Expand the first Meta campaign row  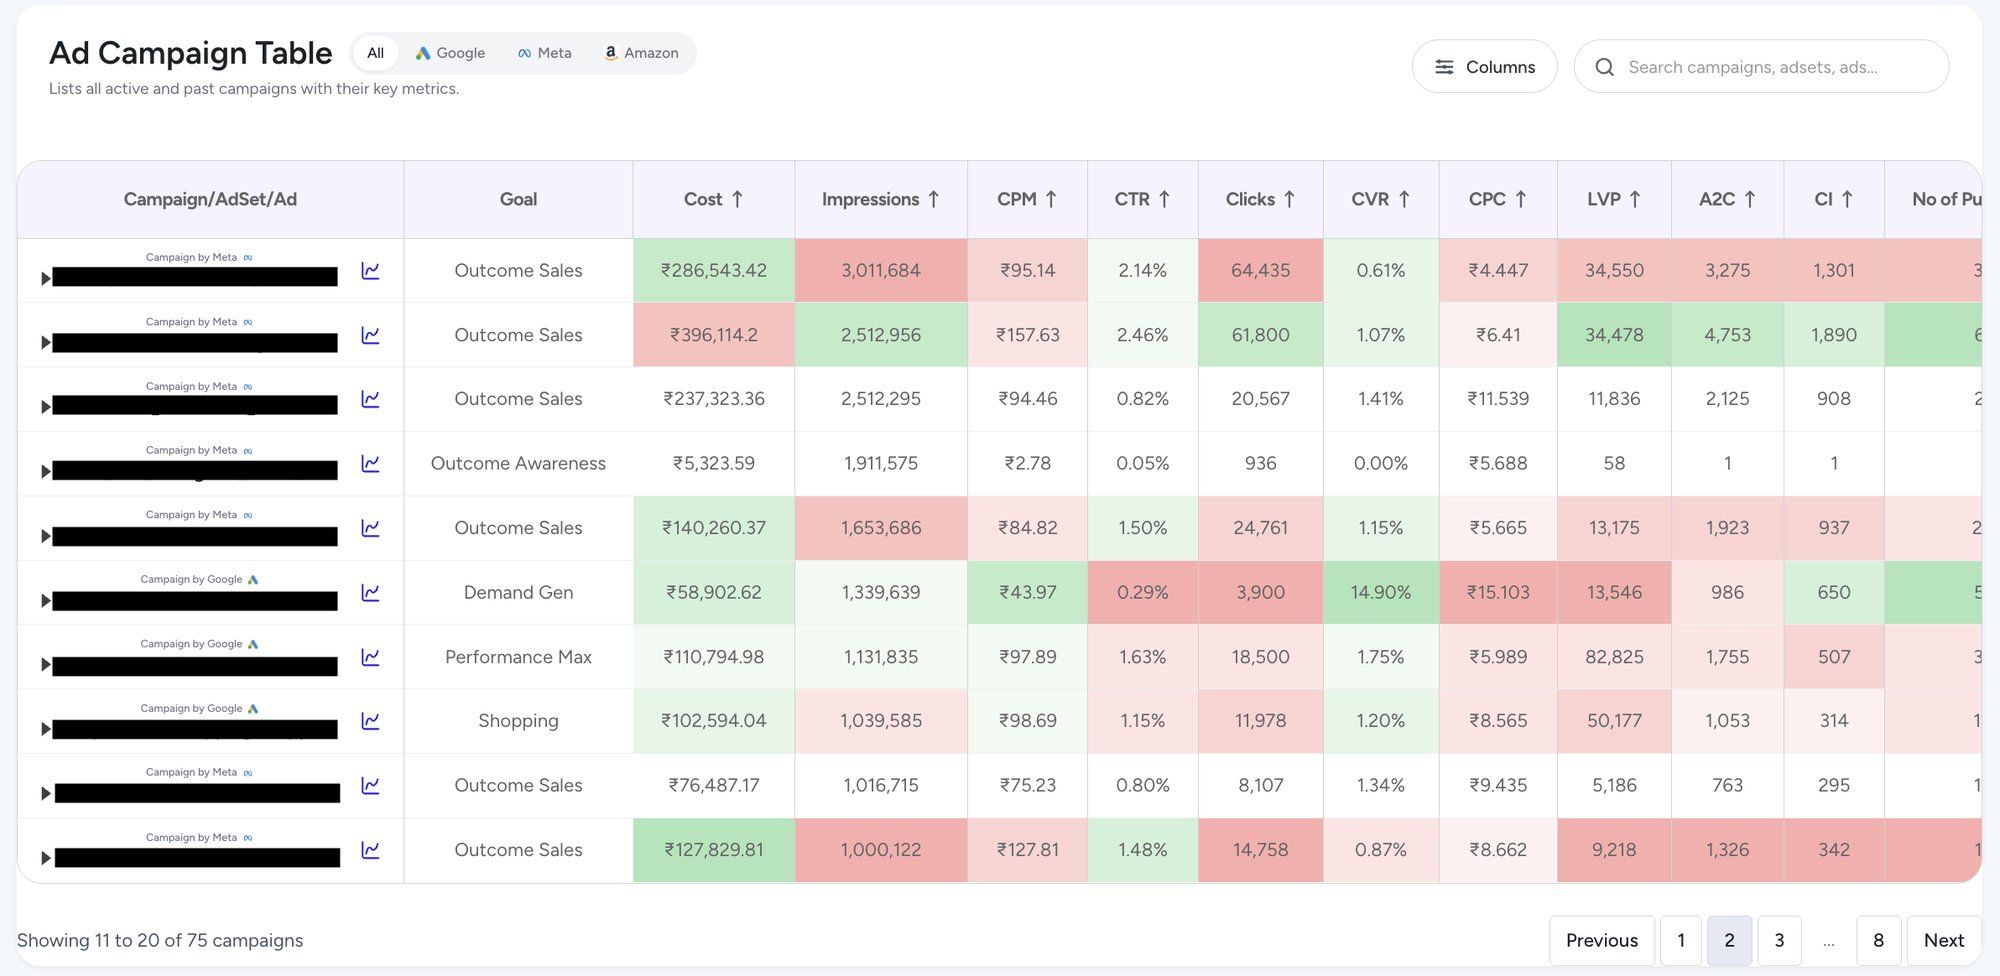[x=45, y=278]
